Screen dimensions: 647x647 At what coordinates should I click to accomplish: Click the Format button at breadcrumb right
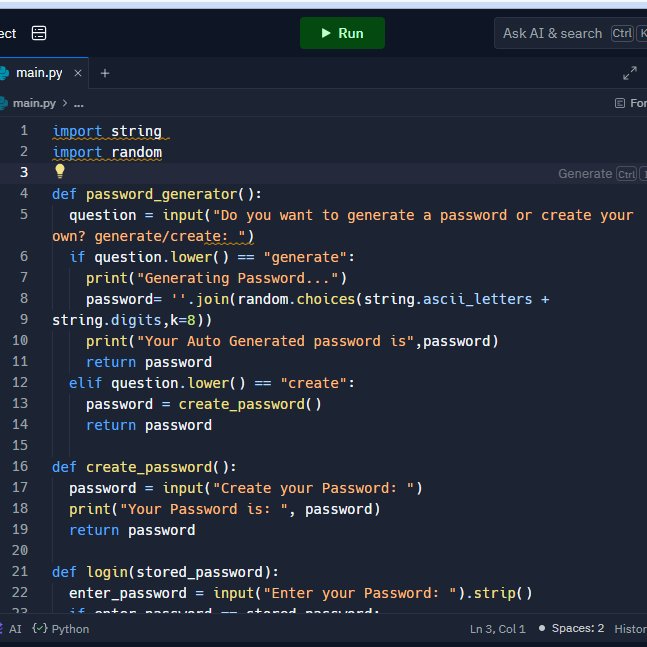point(630,103)
